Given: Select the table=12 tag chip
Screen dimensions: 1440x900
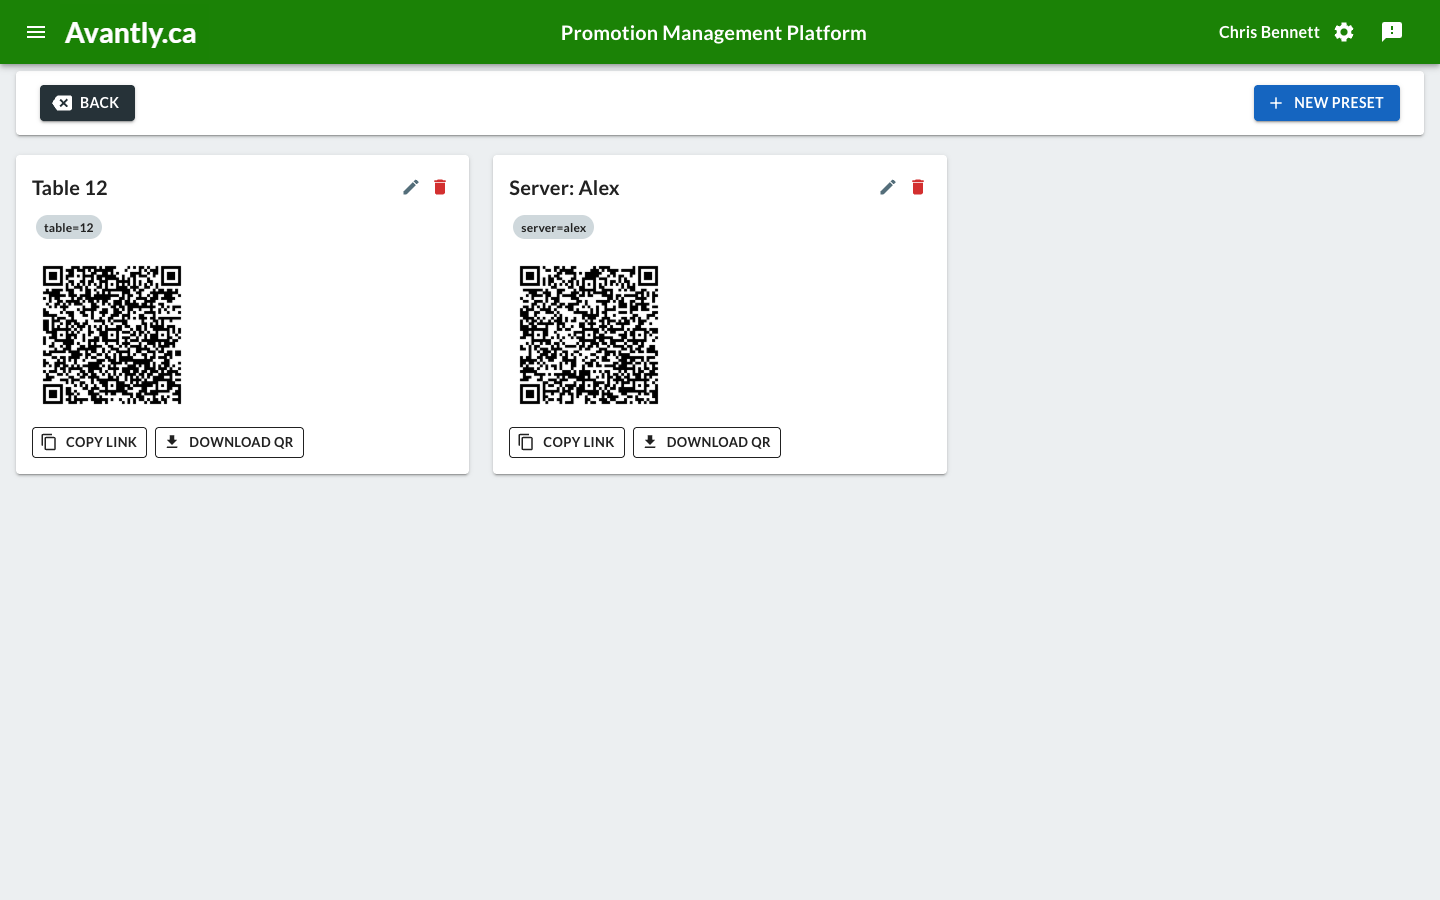Looking at the screenshot, I should click(x=69, y=228).
